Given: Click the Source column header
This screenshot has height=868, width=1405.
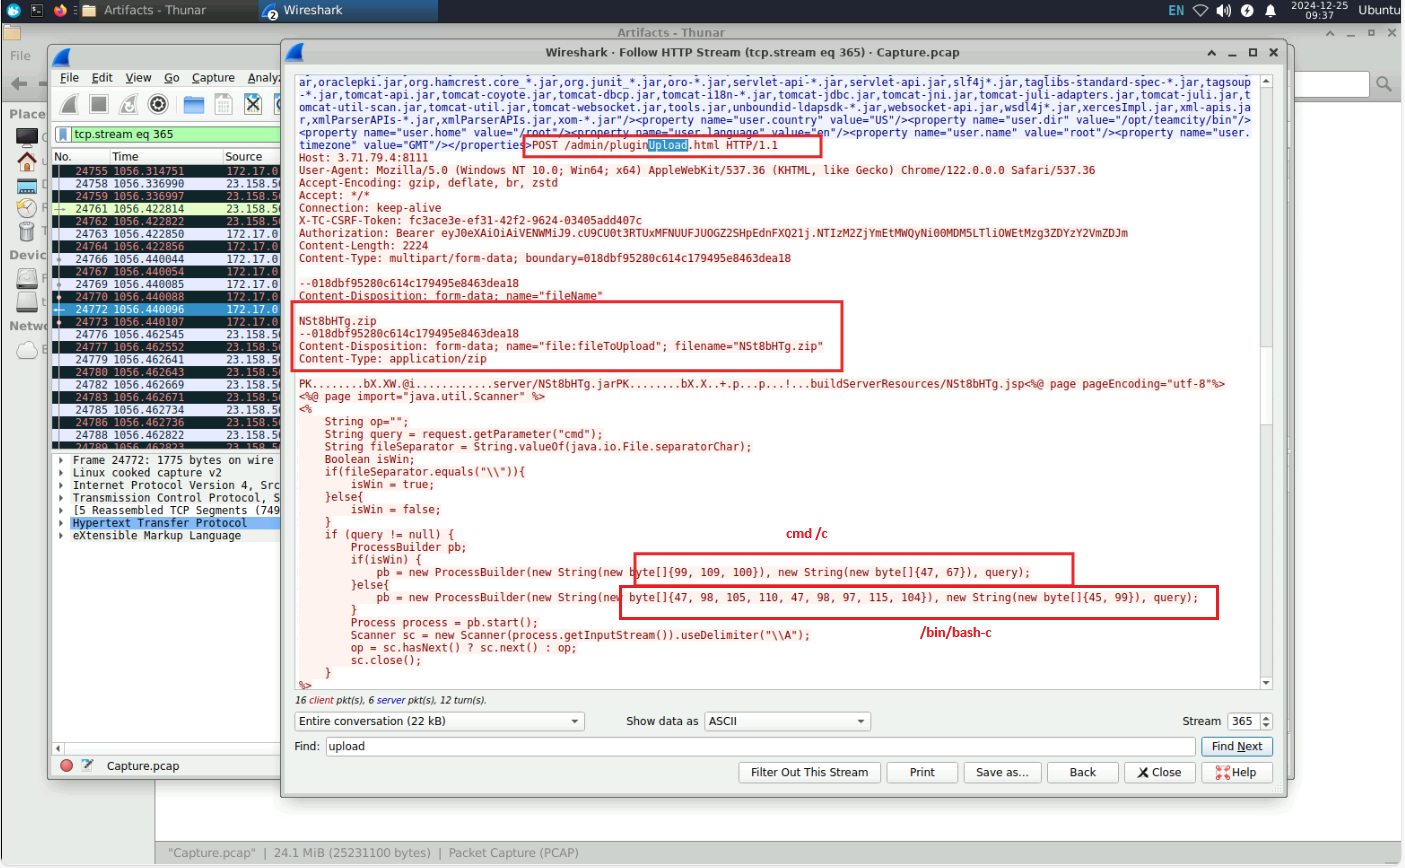Looking at the screenshot, I should [251, 157].
